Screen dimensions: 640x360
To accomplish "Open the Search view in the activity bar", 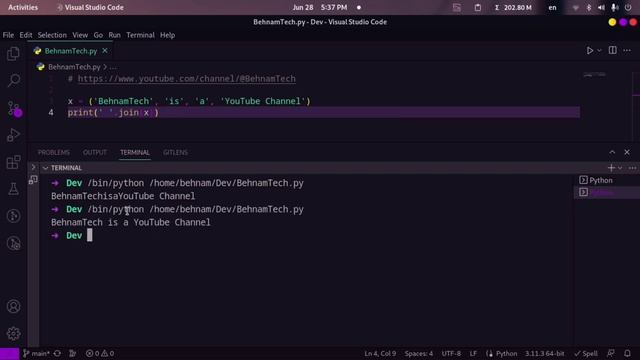I will (x=13, y=80).
